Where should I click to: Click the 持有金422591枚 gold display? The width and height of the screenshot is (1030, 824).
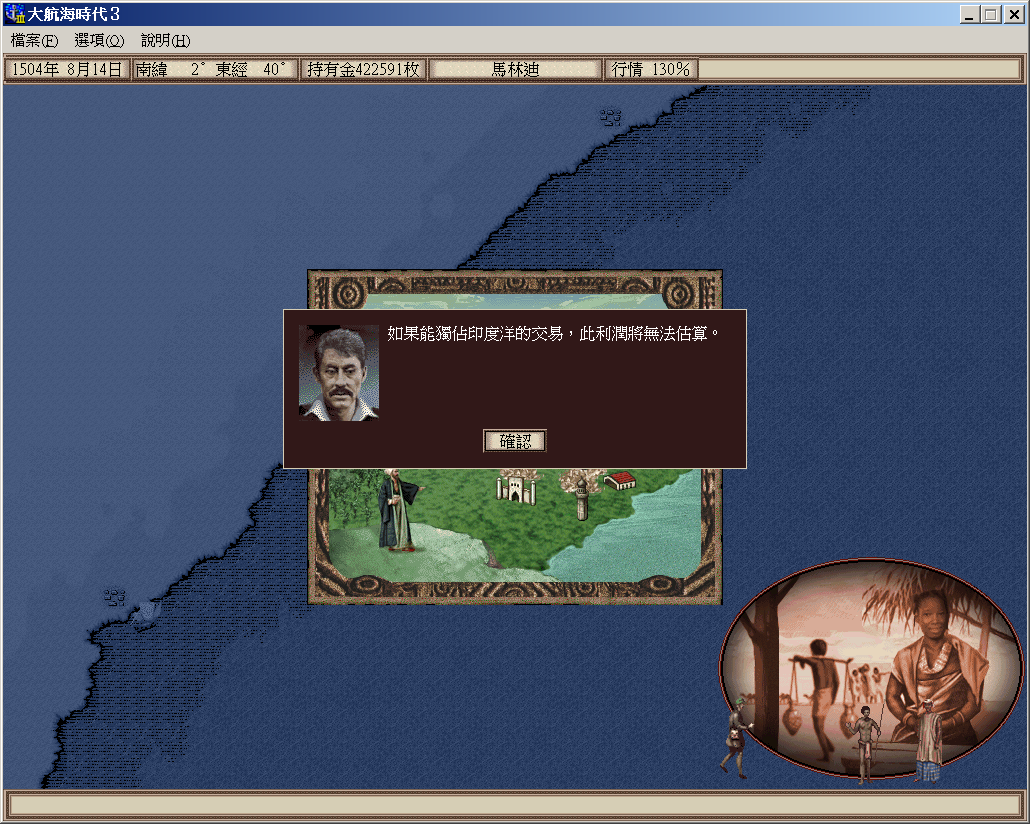click(363, 70)
